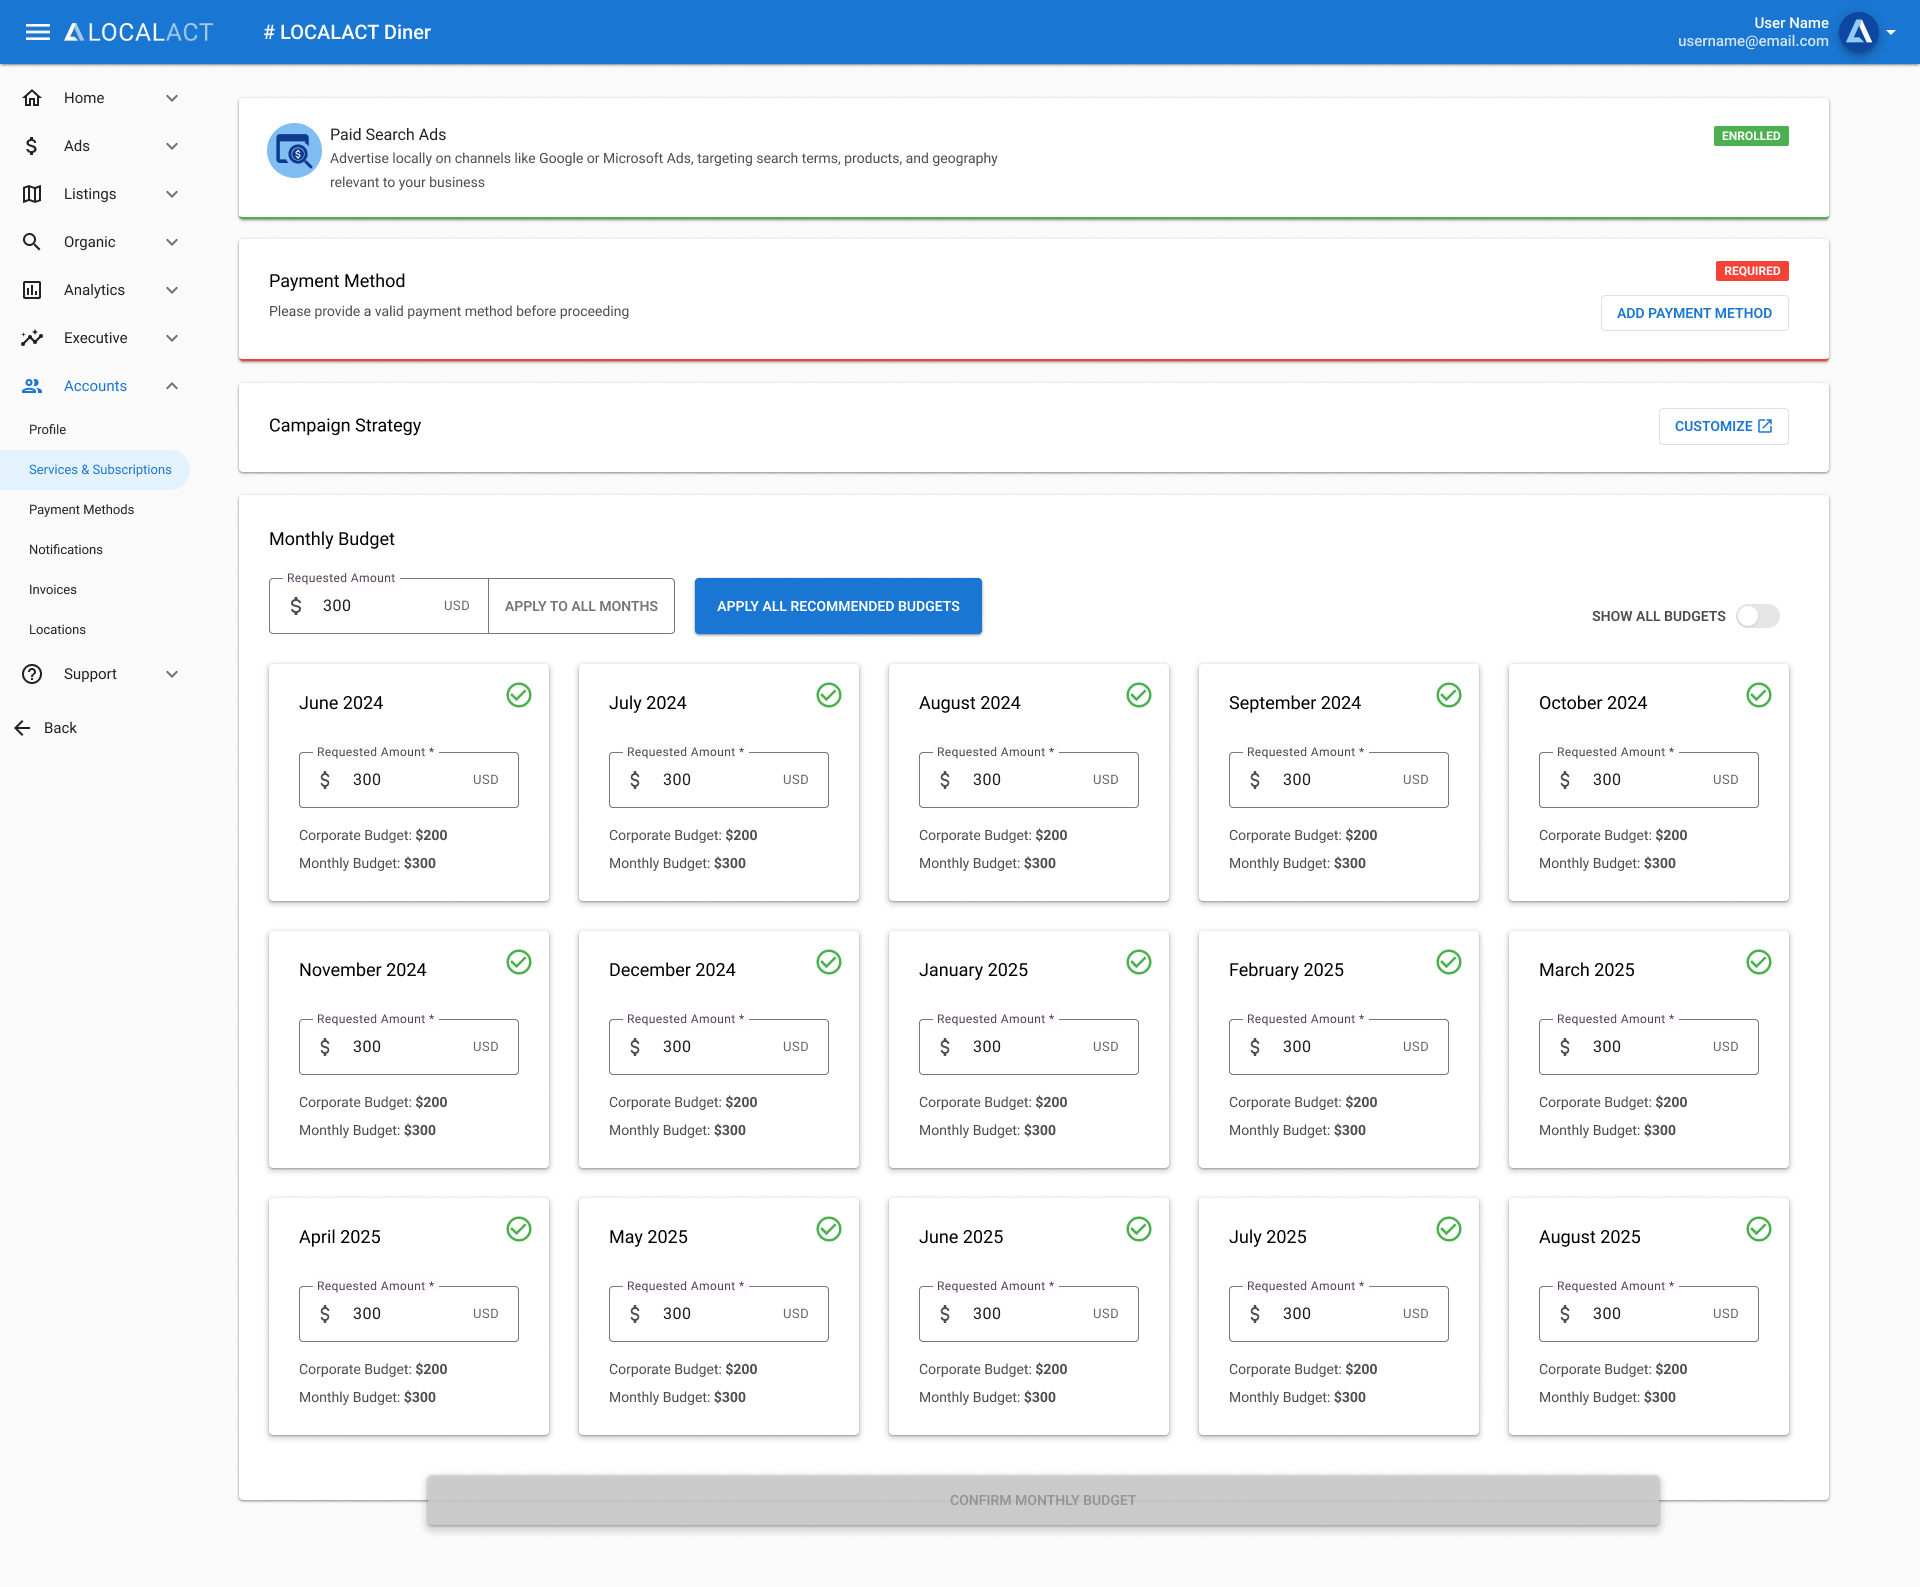Image resolution: width=1920 pixels, height=1587 pixels.
Task: Click the user avatar icon
Action: 1859,32
